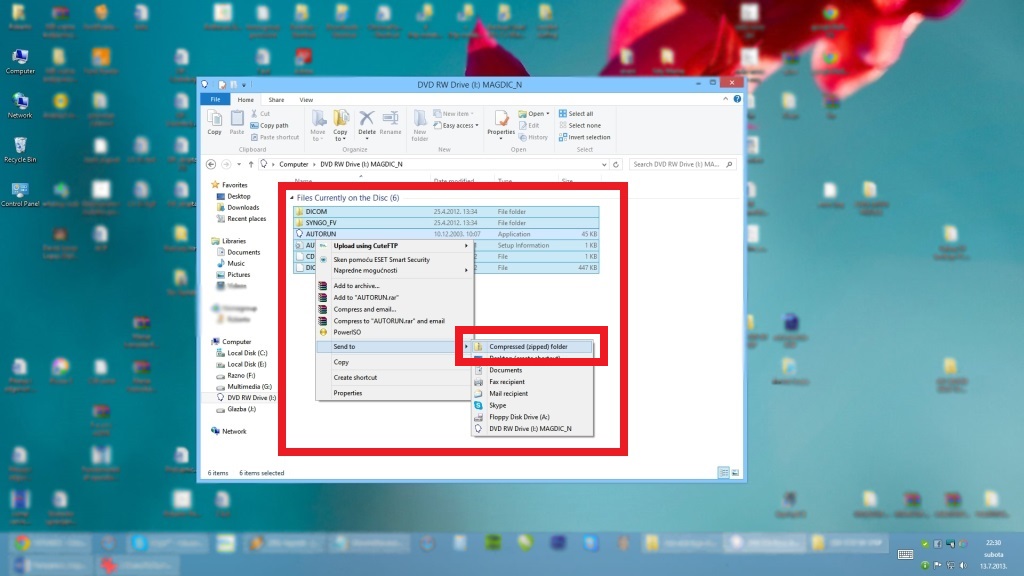Switch to the large icons view in status bar
This screenshot has height=576, width=1024.
(735, 472)
